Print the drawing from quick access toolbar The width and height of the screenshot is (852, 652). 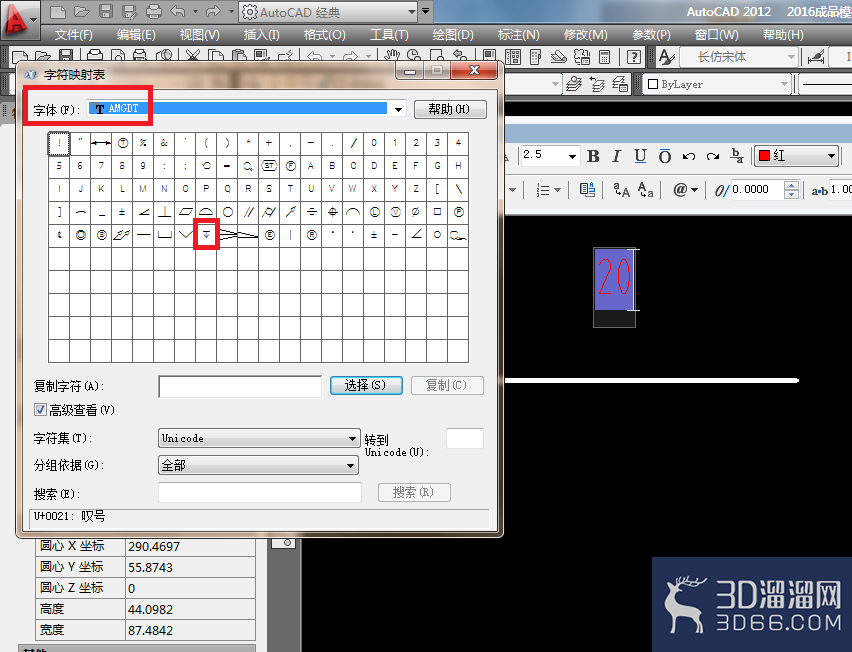[x=154, y=11]
